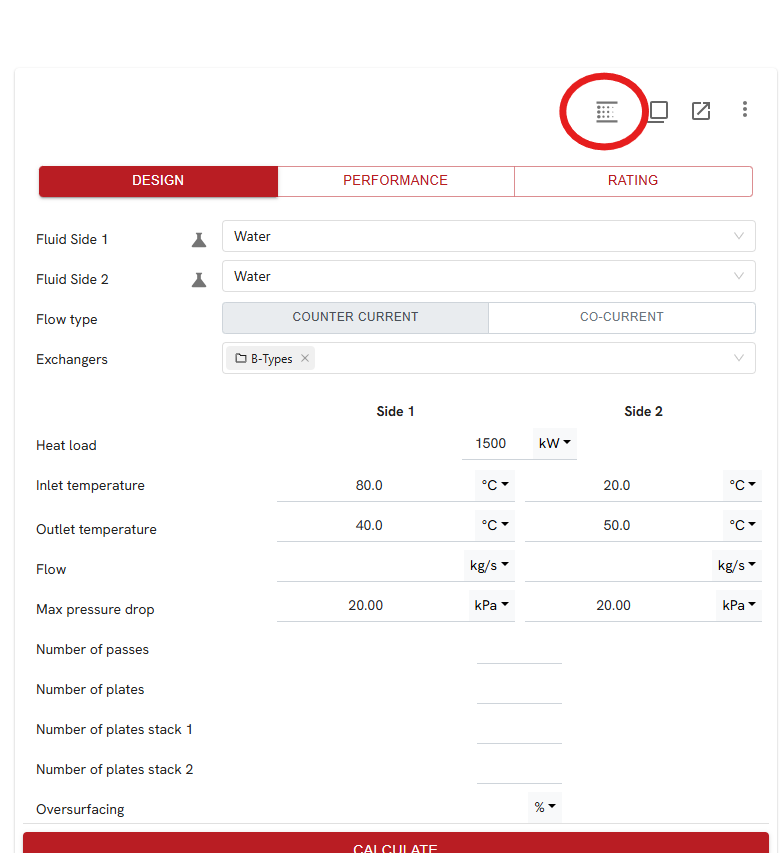Click the flask icon beside Fluid Side 1
The image size is (783, 853).
tap(199, 240)
